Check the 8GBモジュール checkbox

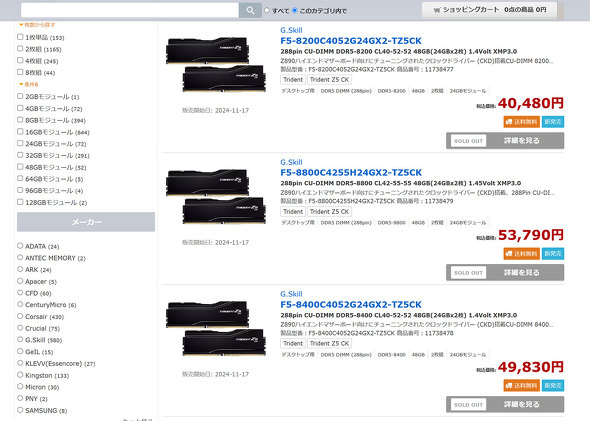coord(20,120)
